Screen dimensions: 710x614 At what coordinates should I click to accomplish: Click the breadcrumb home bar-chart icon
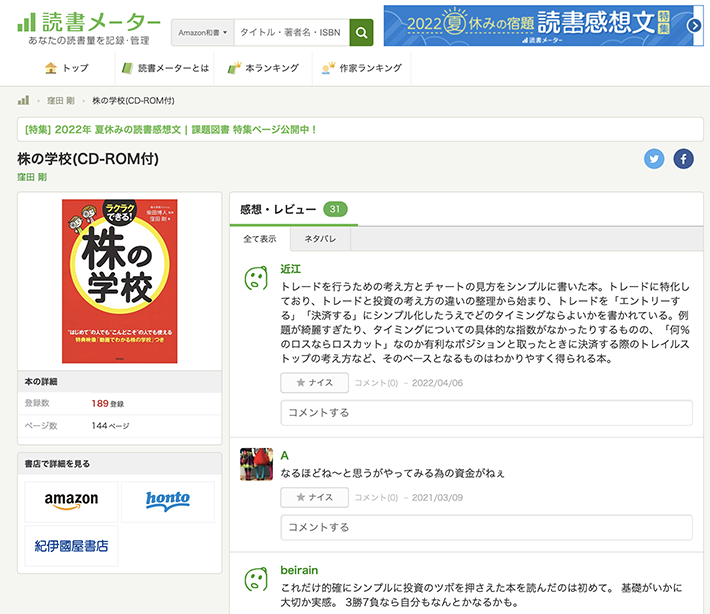coord(23,101)
